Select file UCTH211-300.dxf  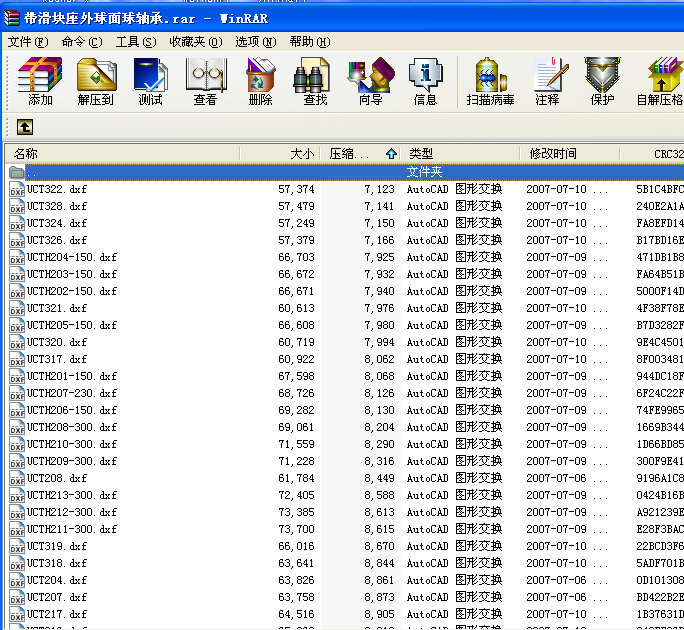(72, 530)
